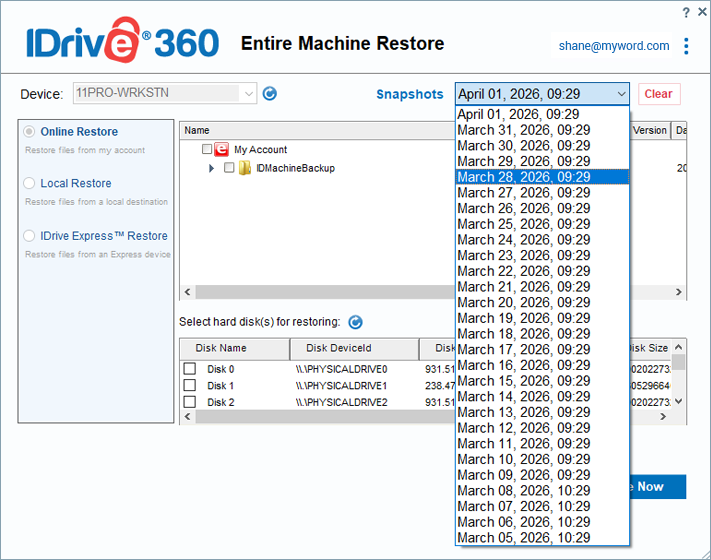Enable the Disk 2 checkbox
This screenshot has height=560, width=711.
(189, 402)
